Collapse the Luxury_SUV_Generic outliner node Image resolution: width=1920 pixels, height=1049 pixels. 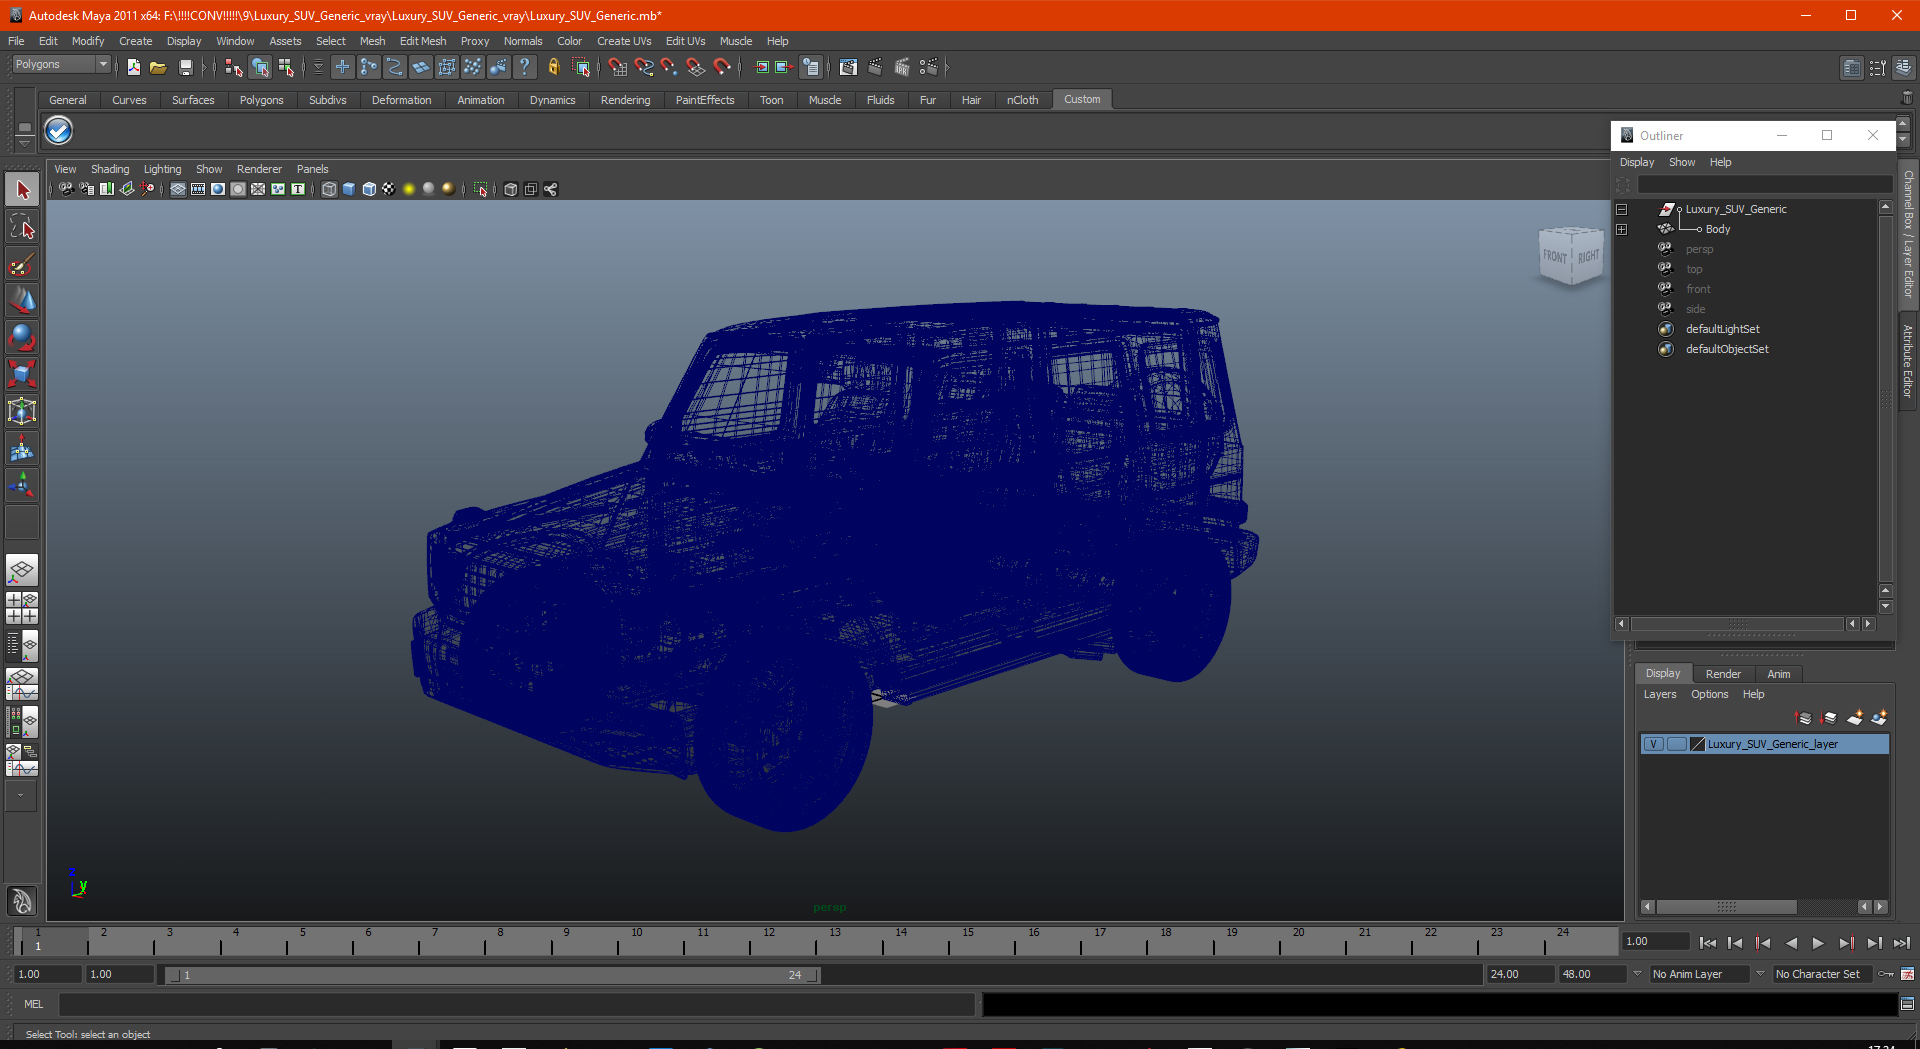pyautogui.click(x=1622, y=210)
